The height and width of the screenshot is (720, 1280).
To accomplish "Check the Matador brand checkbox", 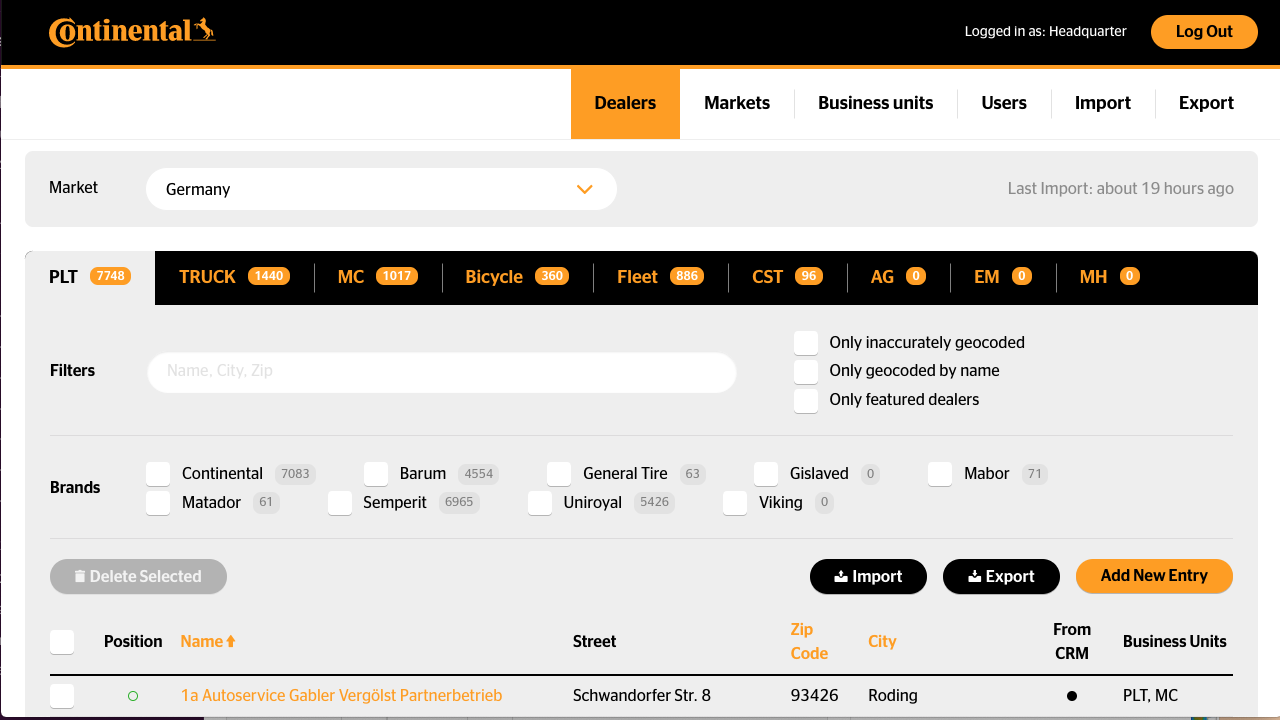I will coord(158,503).
